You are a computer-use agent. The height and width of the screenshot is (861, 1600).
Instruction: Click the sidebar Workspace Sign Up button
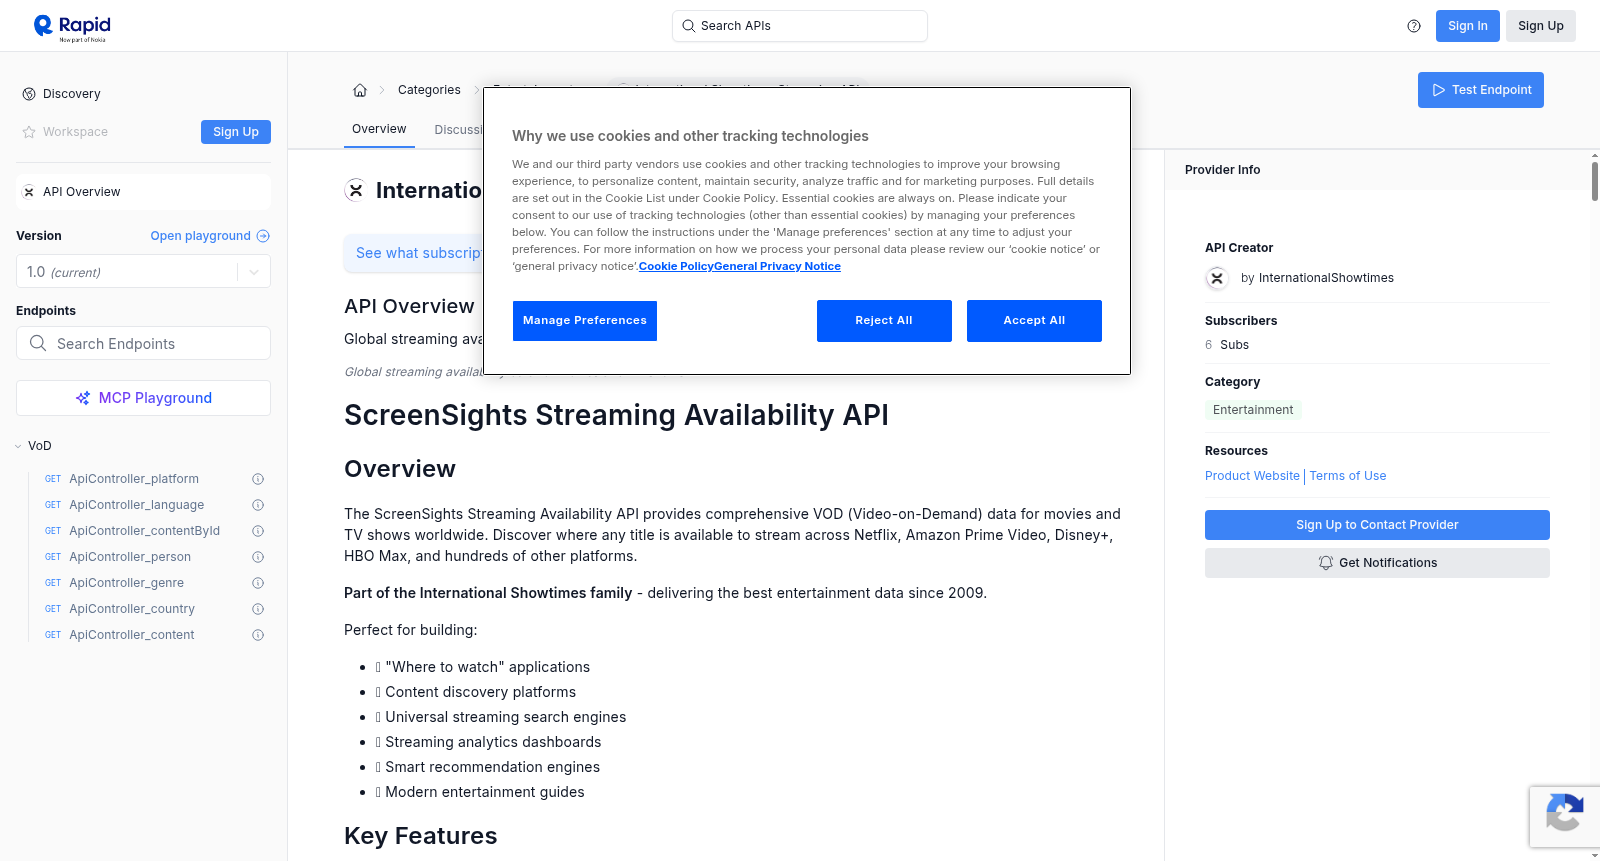tap(236, 132)
